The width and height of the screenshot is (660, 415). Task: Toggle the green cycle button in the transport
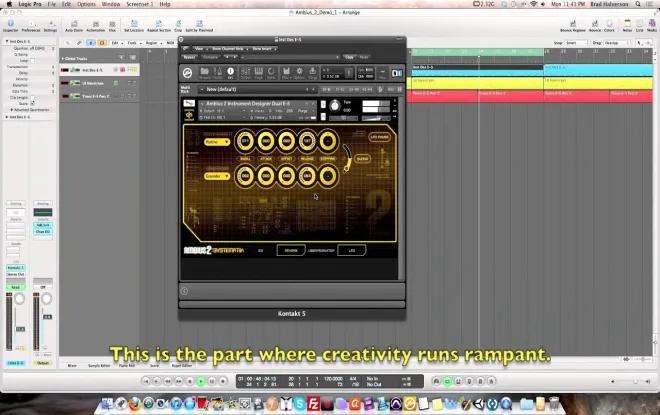coord(447,381)
